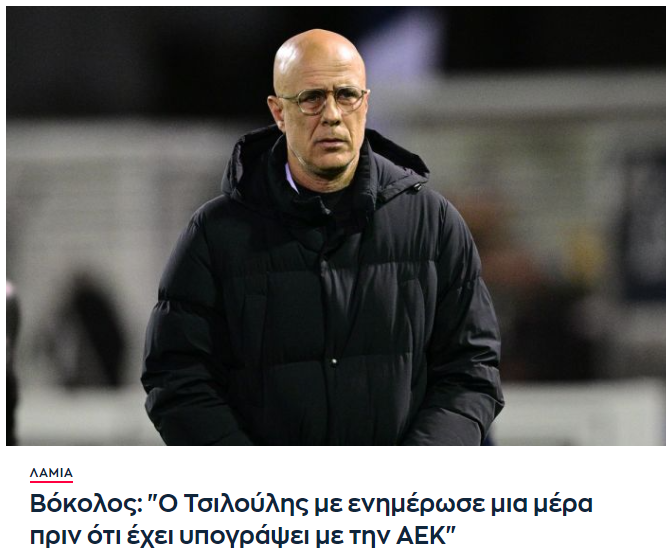Click the word έχει in the headline
This screenshot has width=672, height=560.
point(148,536)
